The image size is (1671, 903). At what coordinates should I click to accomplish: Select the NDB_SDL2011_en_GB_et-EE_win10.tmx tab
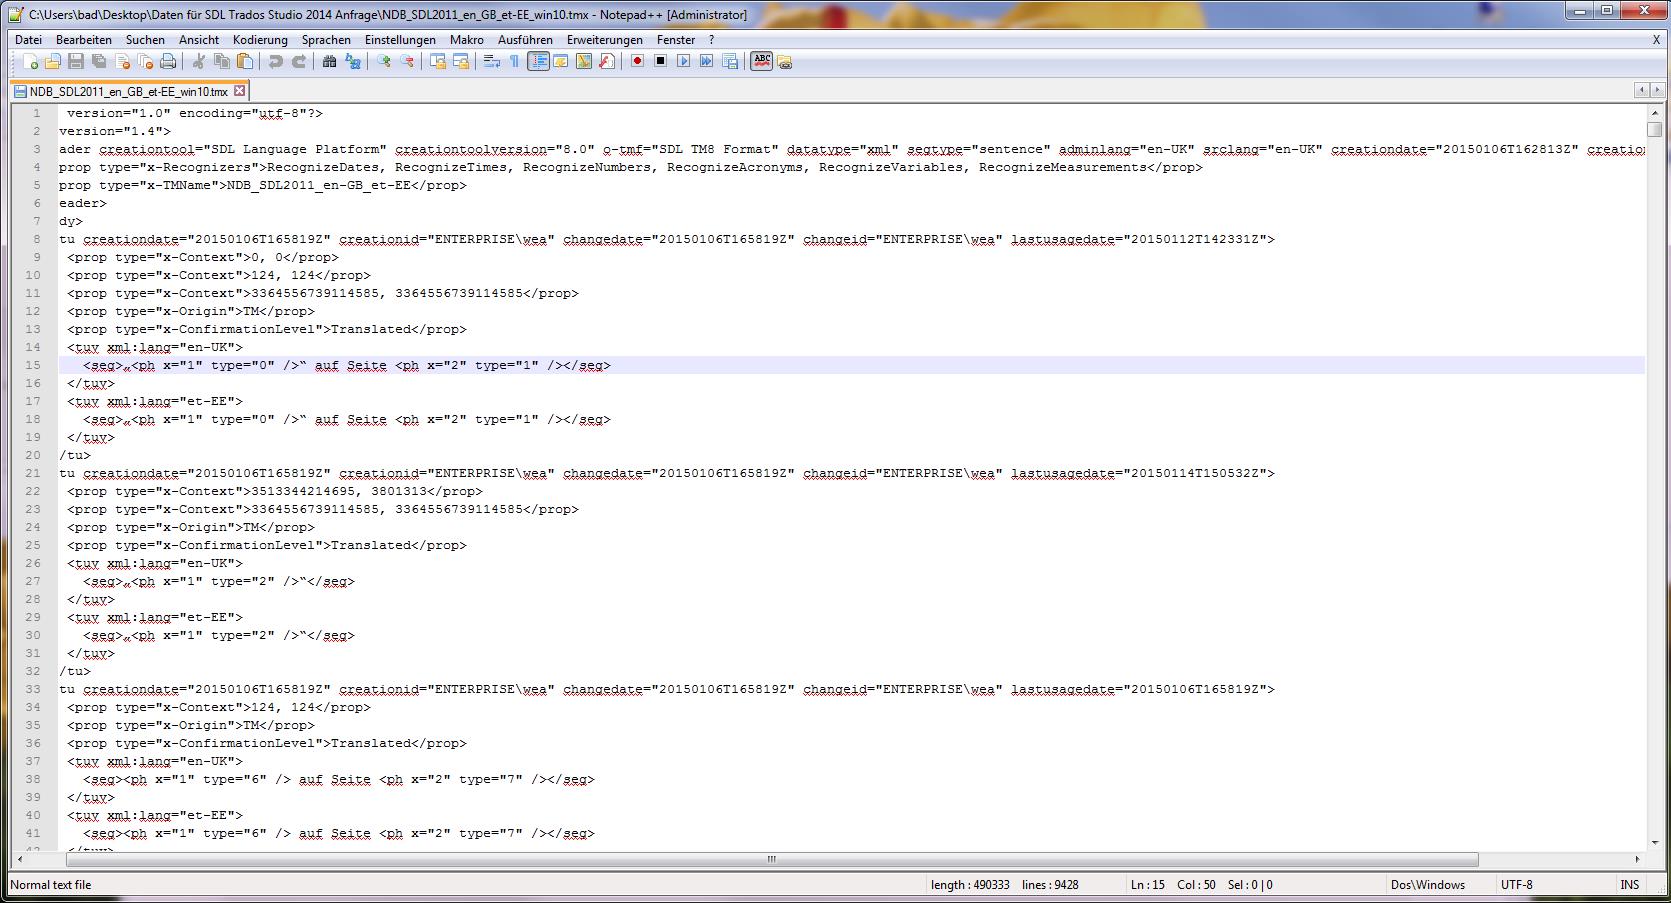click(x=129, y=91)
